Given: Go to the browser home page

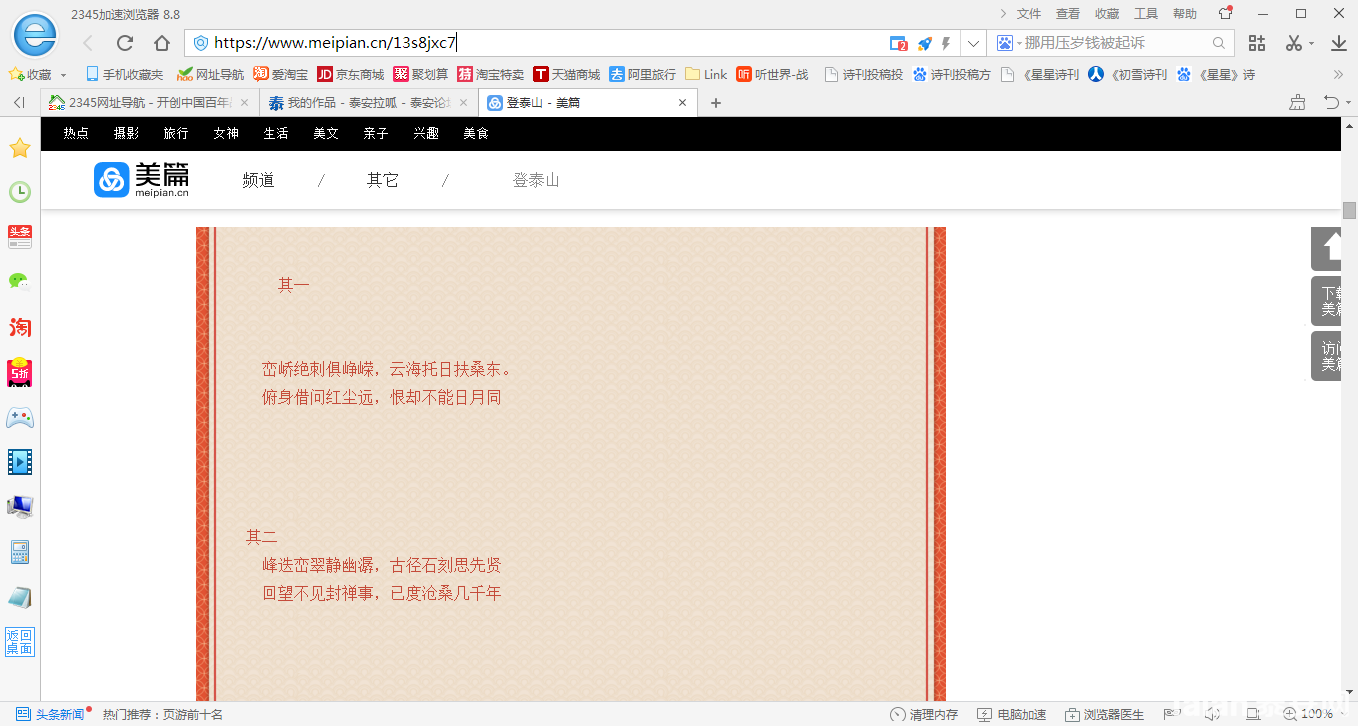Looking at the screenshot, I should (162, 43).
